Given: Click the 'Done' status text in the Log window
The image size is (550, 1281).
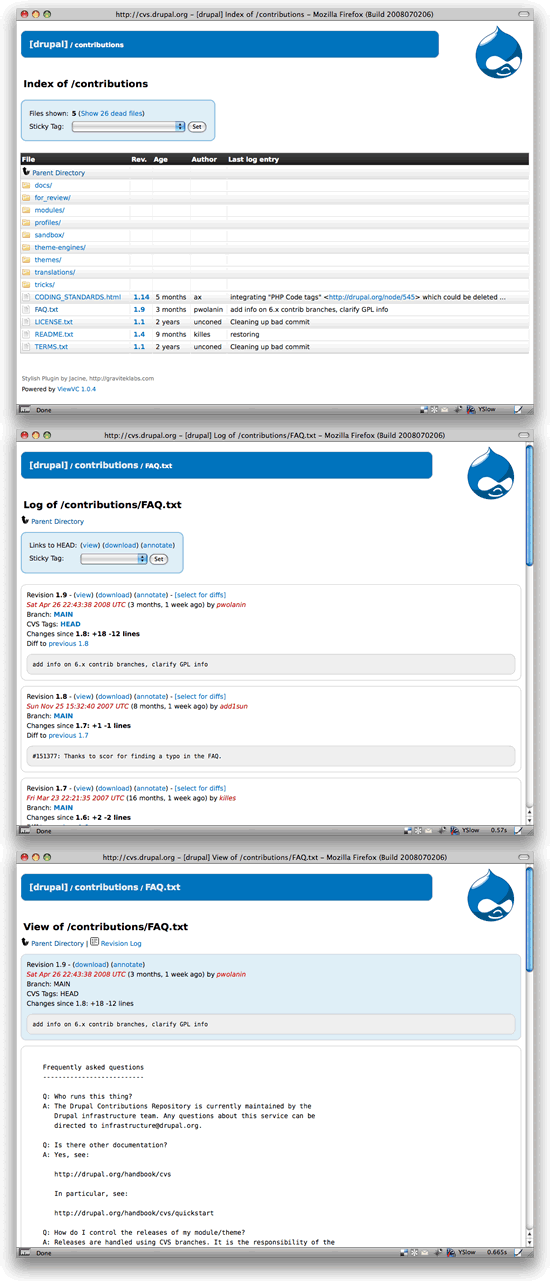Looking at the screenshot, I should click(44, 831).
